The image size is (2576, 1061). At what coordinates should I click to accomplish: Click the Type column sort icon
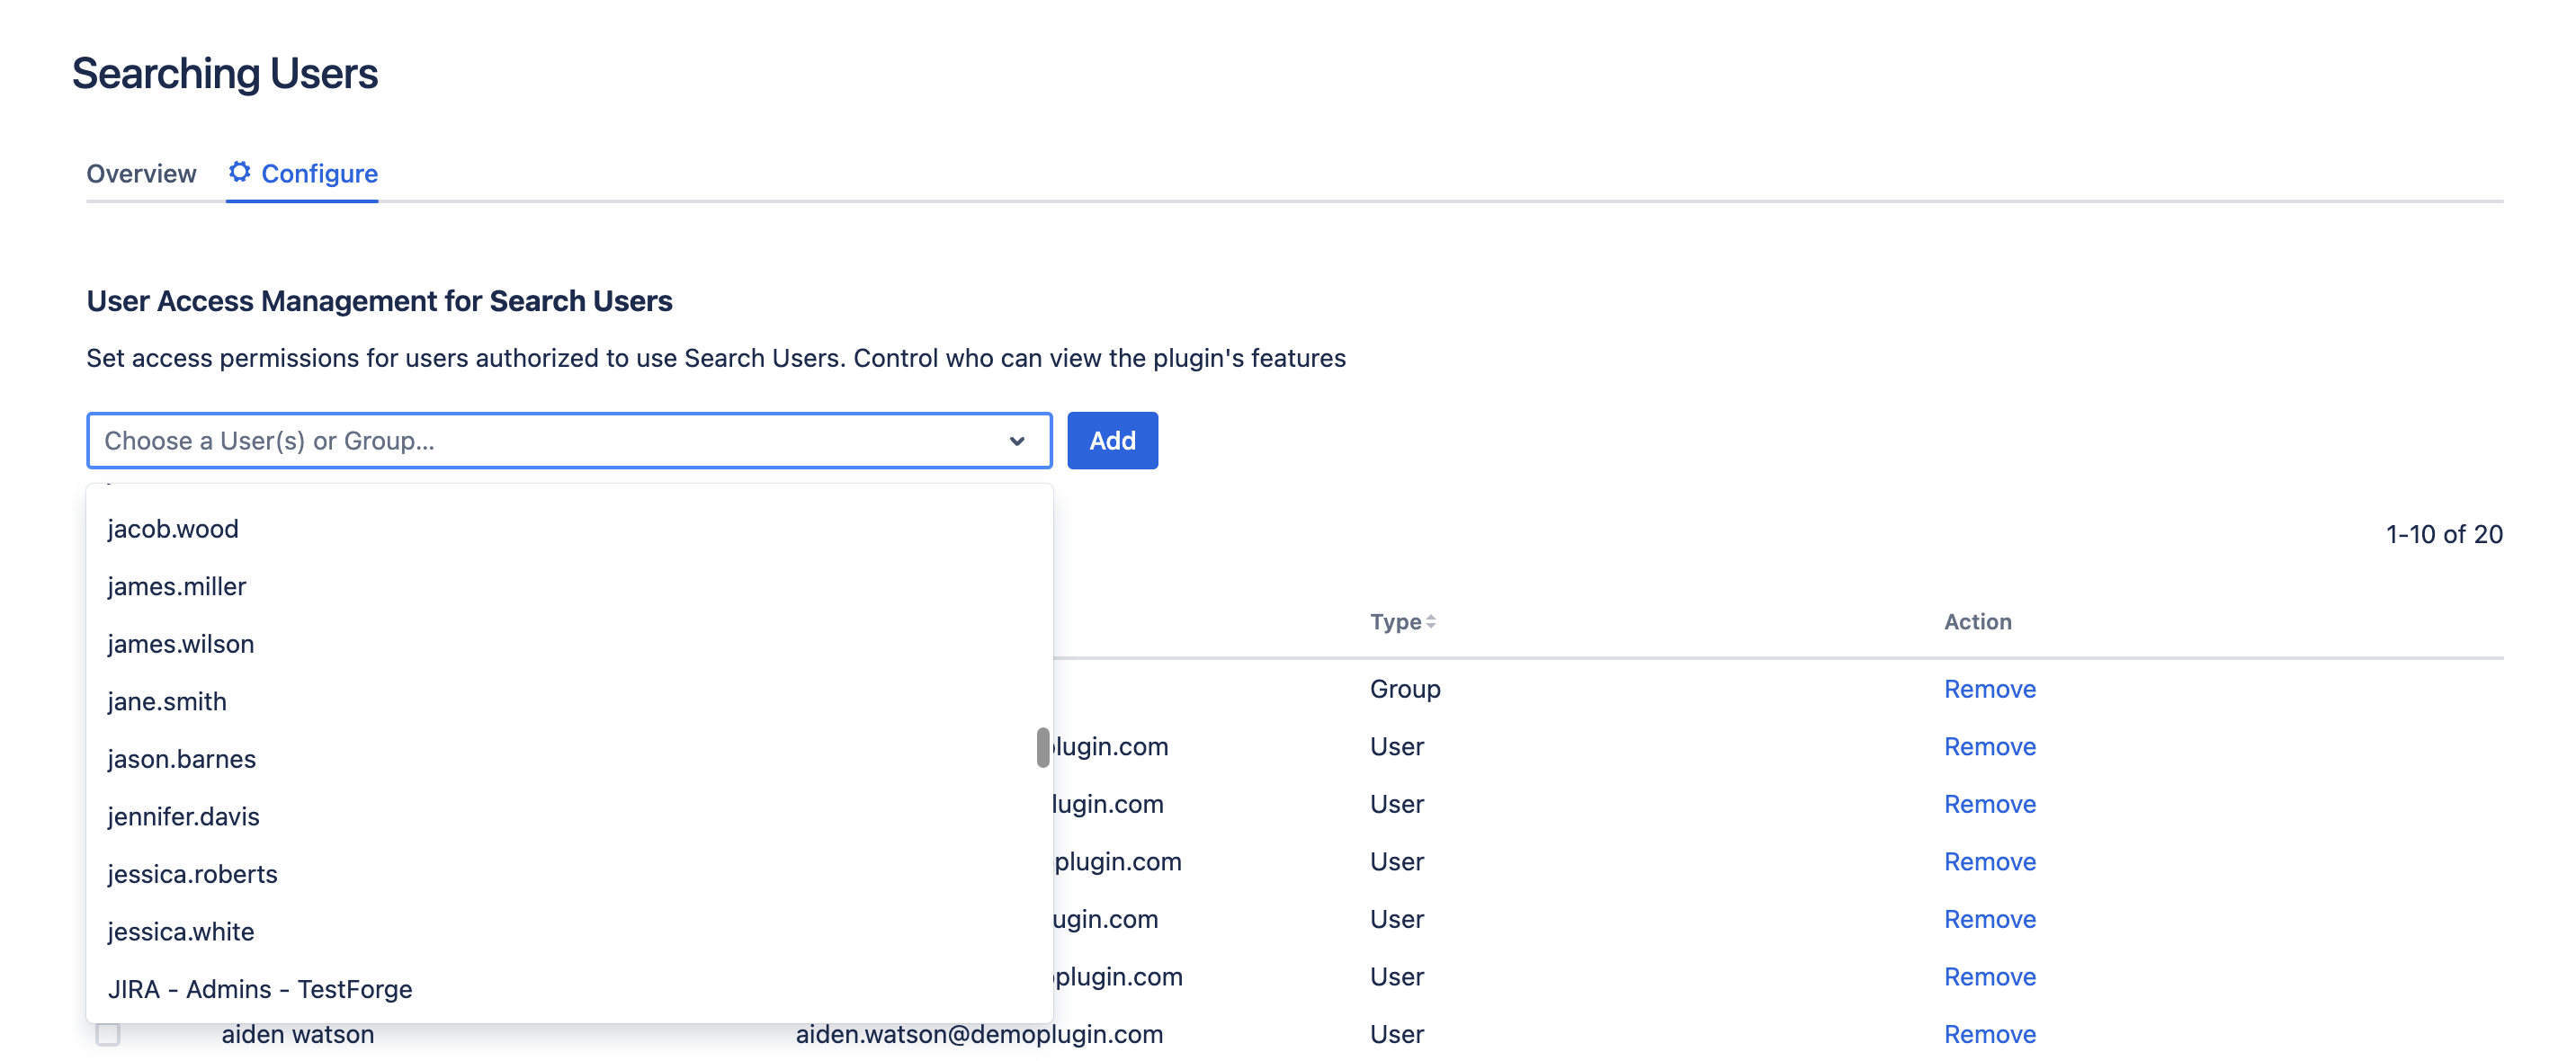pos(1431,622)
